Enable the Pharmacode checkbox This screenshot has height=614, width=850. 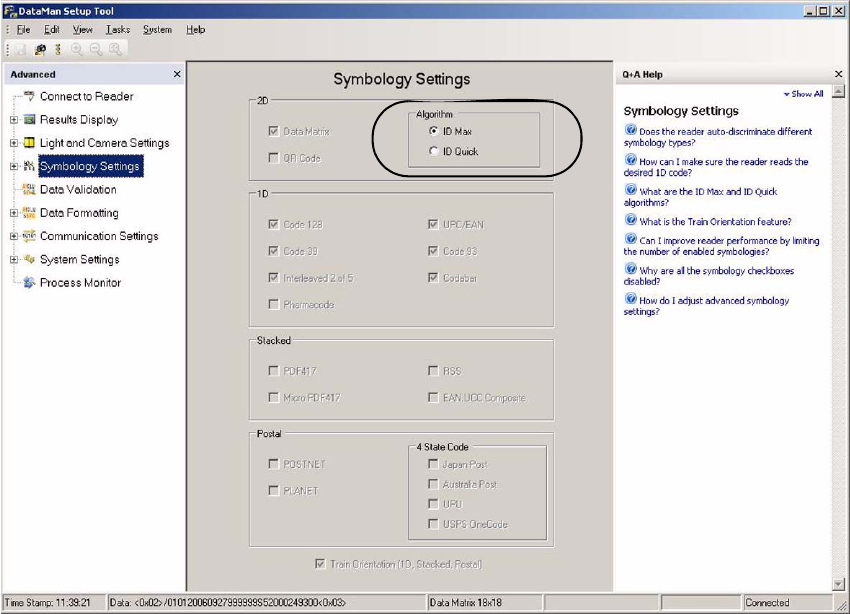pyautogui.click(x=274, y=304)
